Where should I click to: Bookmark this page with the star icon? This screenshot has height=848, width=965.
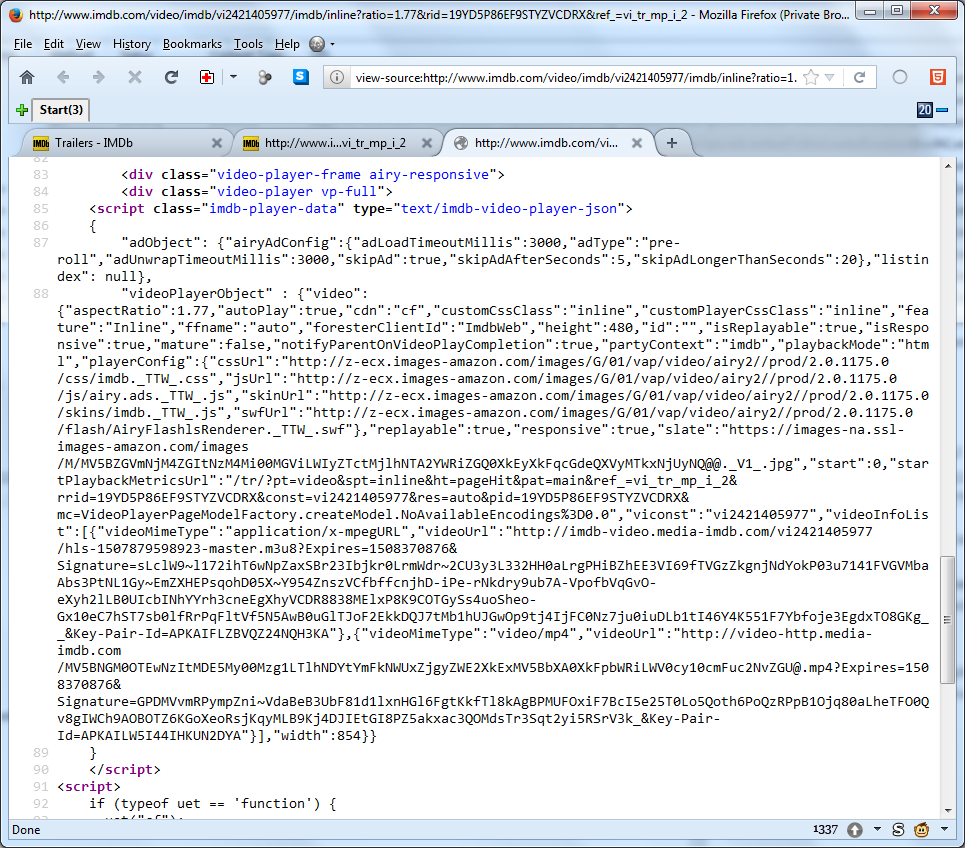(811, 77)
